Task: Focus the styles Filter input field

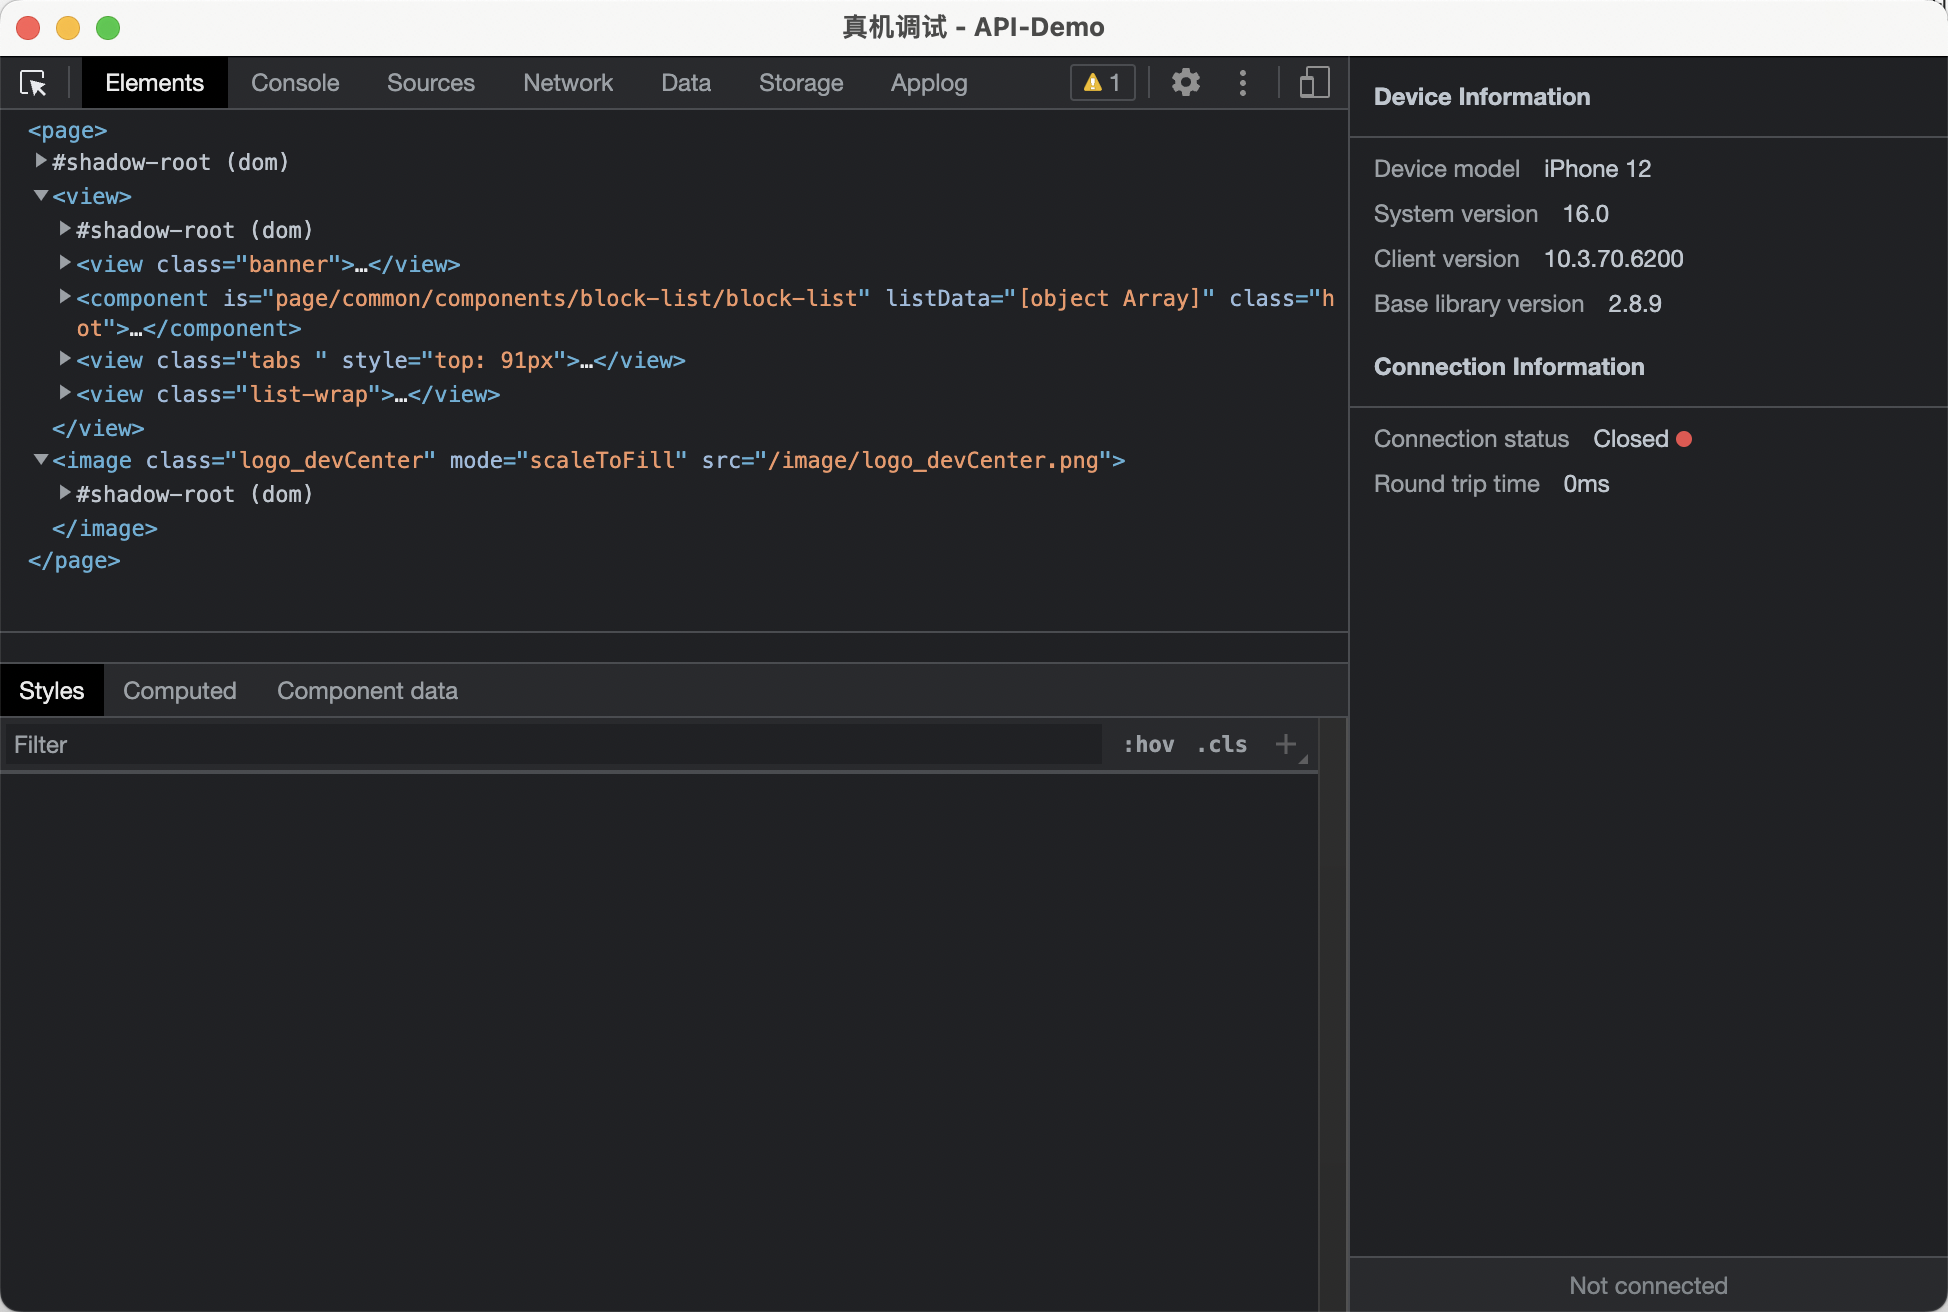Action: [554, 745]
